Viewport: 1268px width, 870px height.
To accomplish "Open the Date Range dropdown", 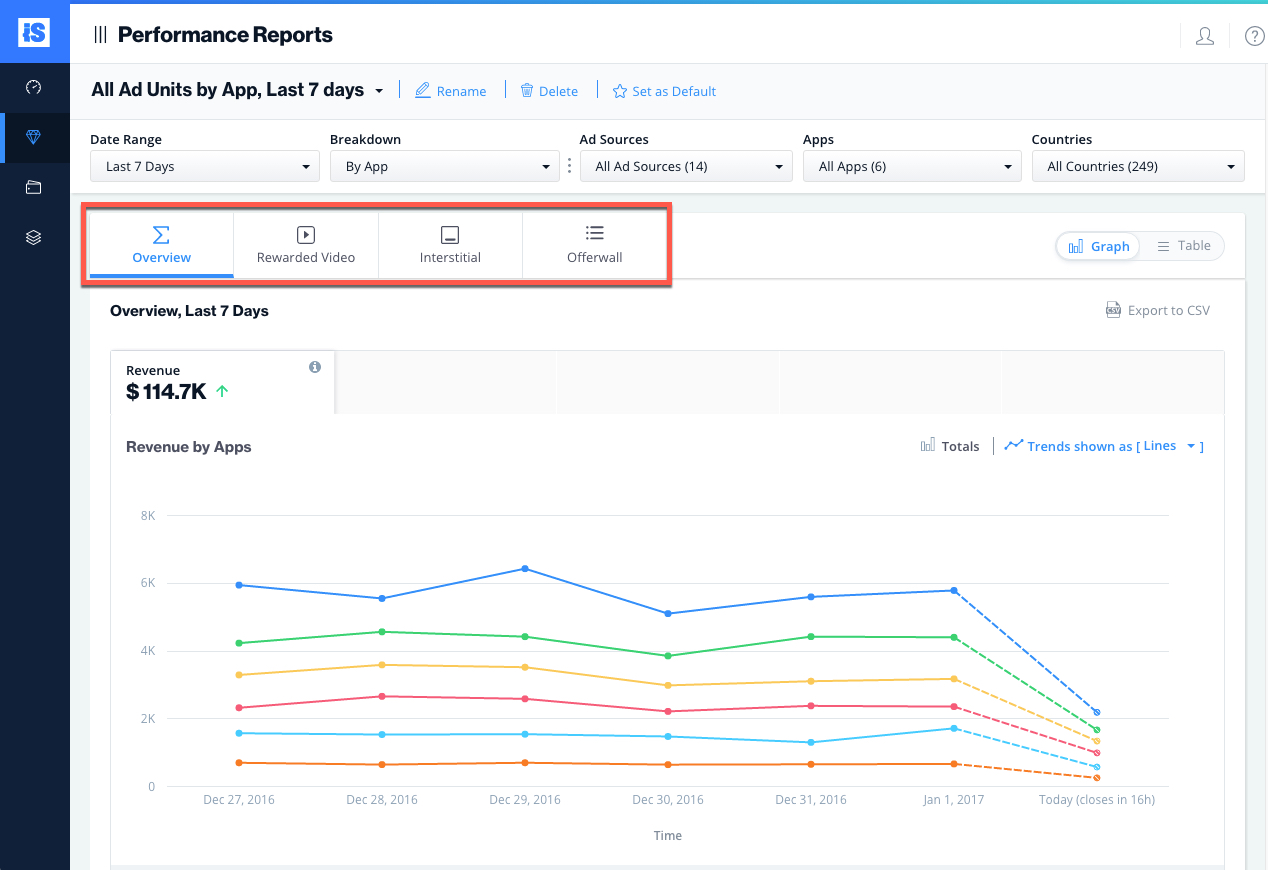I will click(x=204, y=165).
